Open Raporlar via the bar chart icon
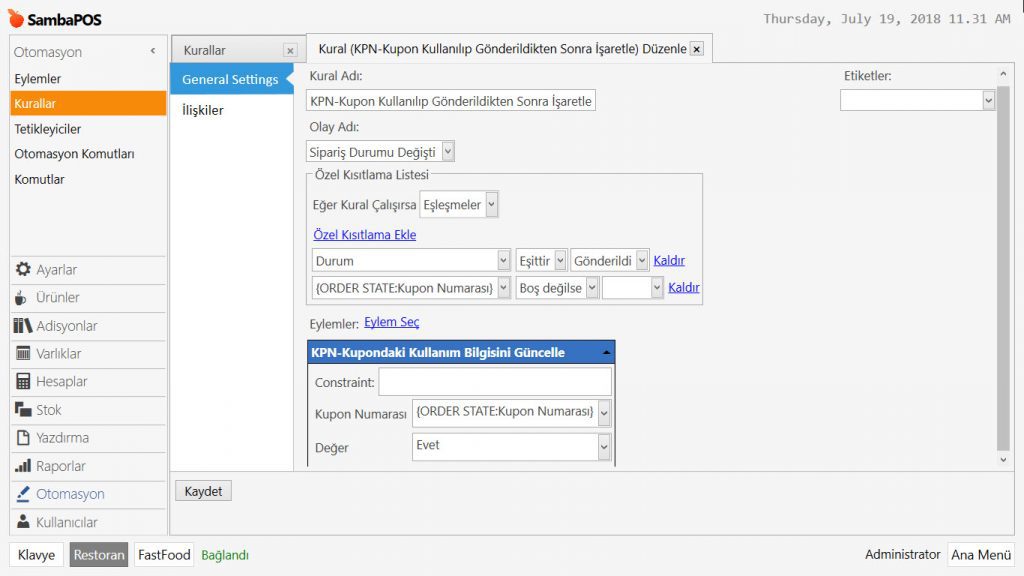Image resolution: width=1024 pixels, height=576 pixels. pyautogui.click(x=23, y=466)
